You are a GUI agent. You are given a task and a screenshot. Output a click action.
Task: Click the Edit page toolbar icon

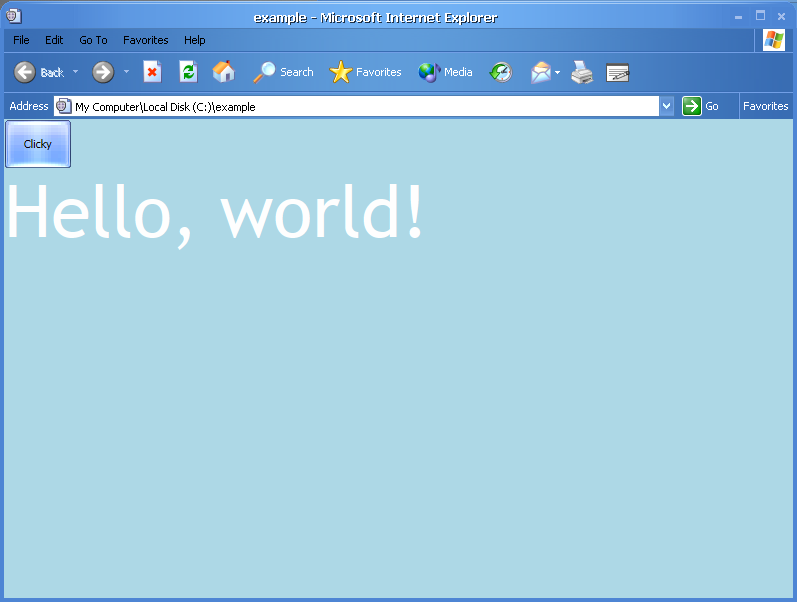click(618, 73)
